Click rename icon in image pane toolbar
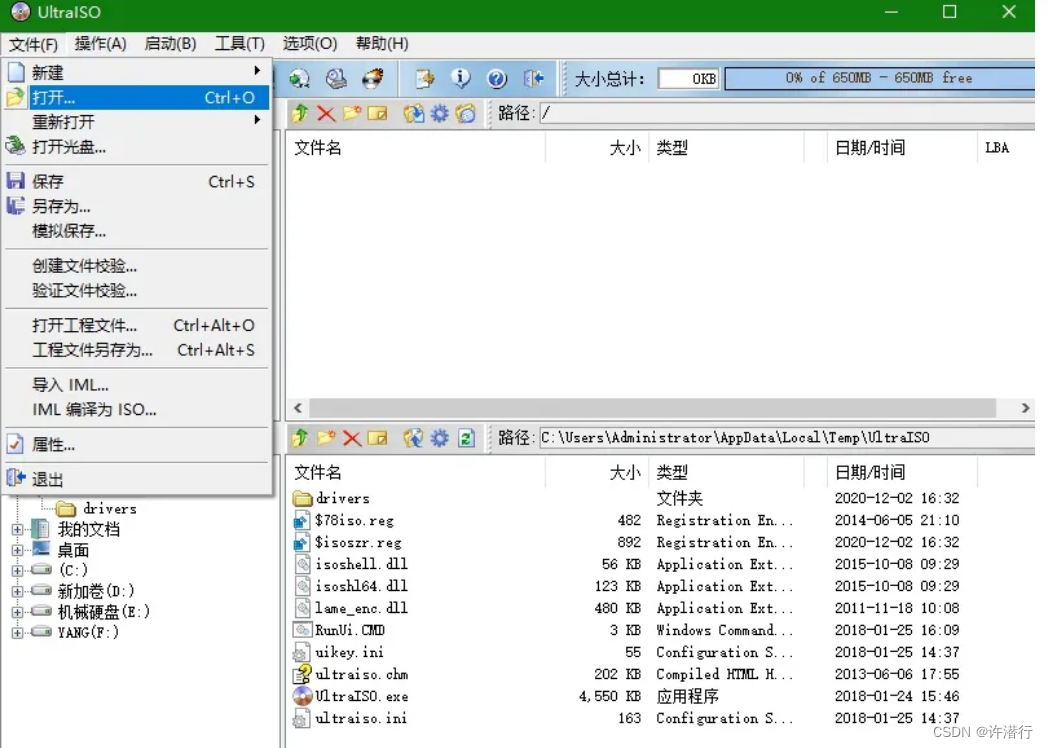The height and width of the screenshot is (748, 1048). point(378,113)
